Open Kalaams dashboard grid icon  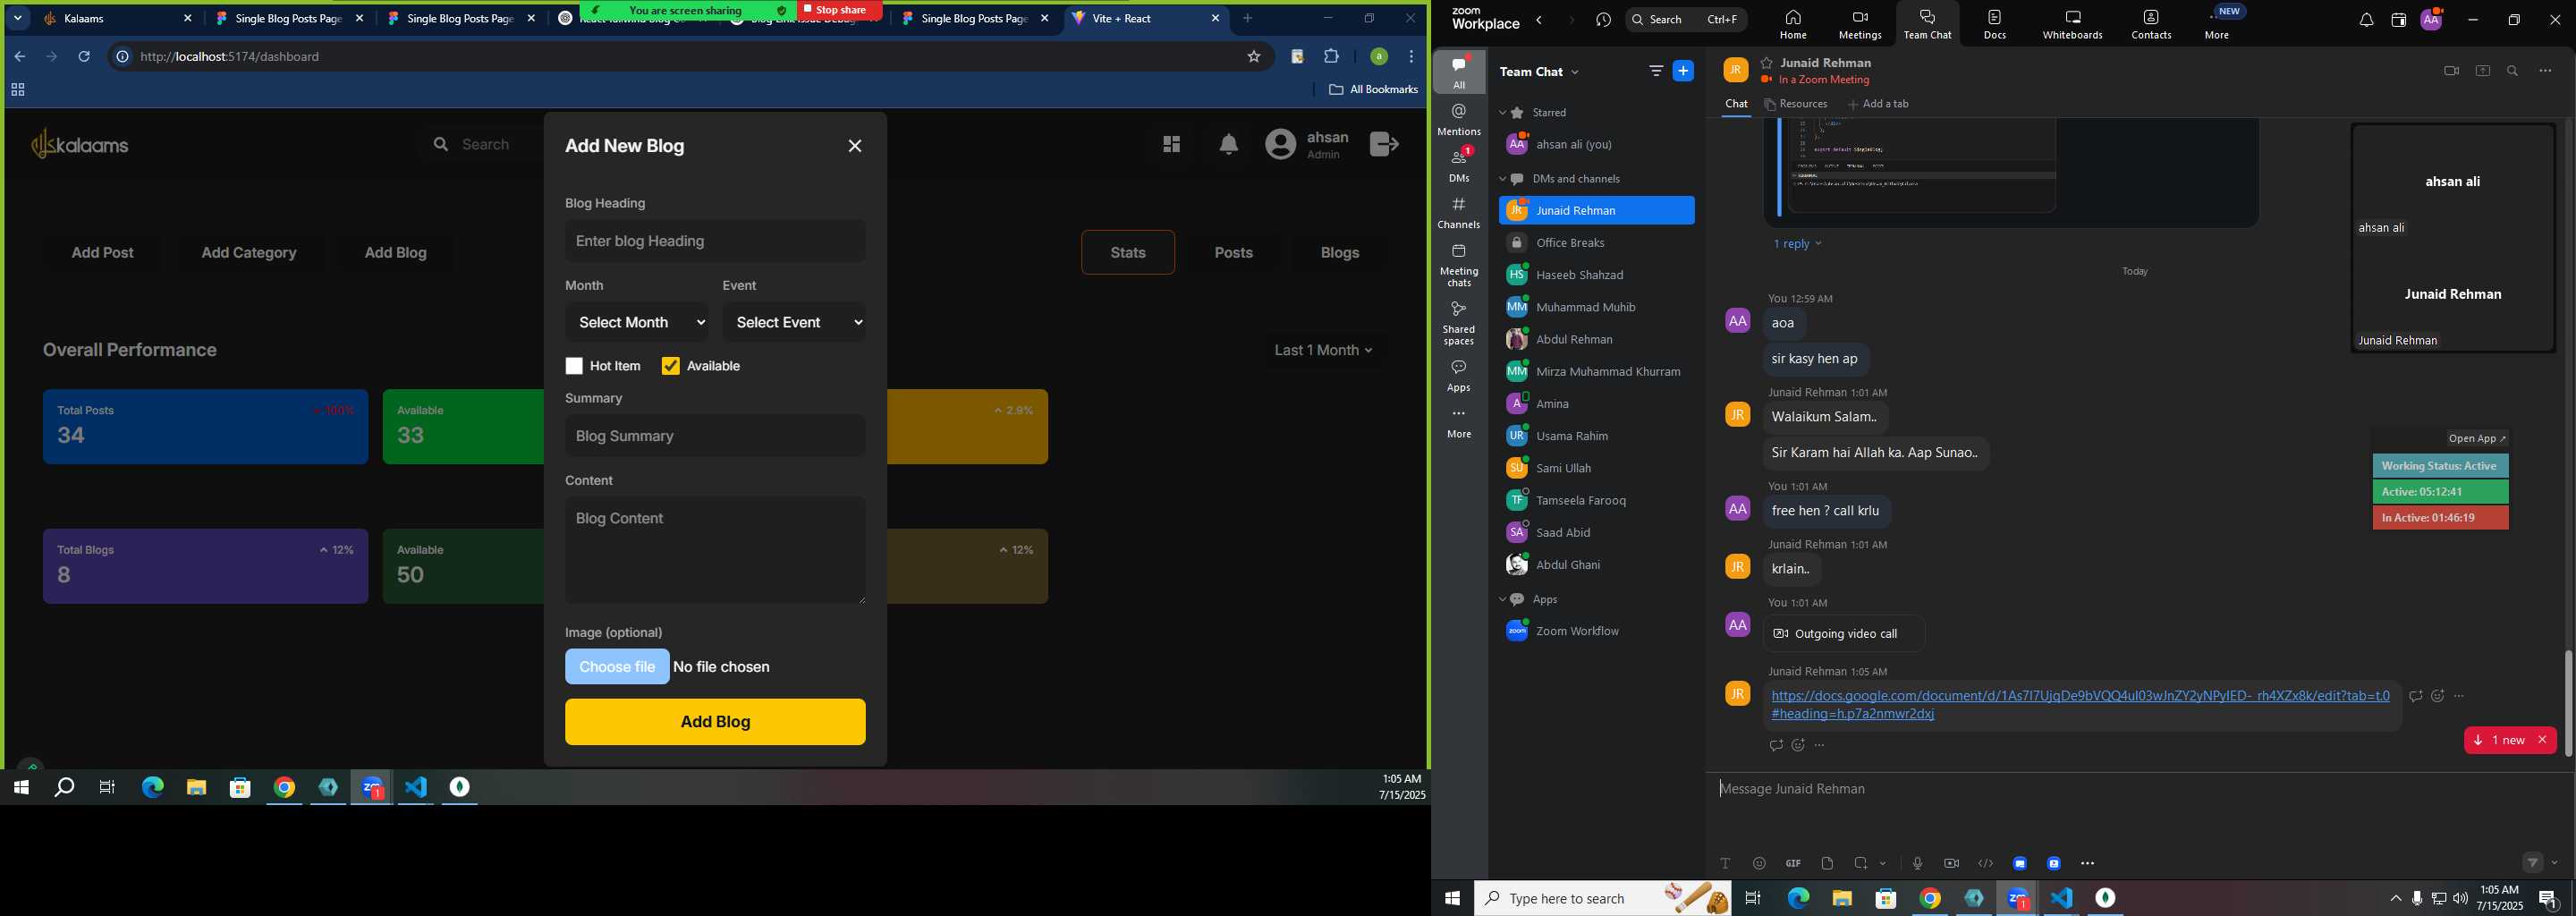(x=1172, y=145)
